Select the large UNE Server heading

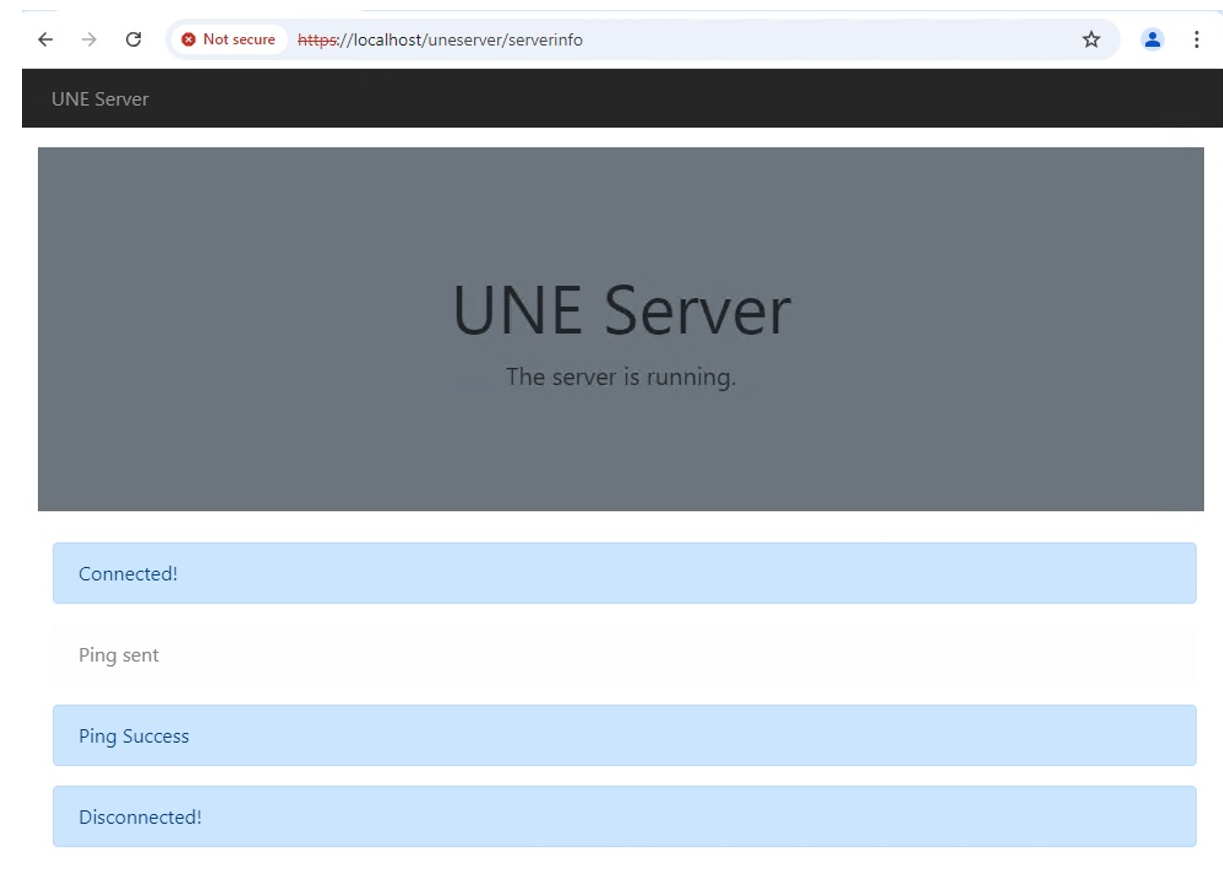pos(621,309)
